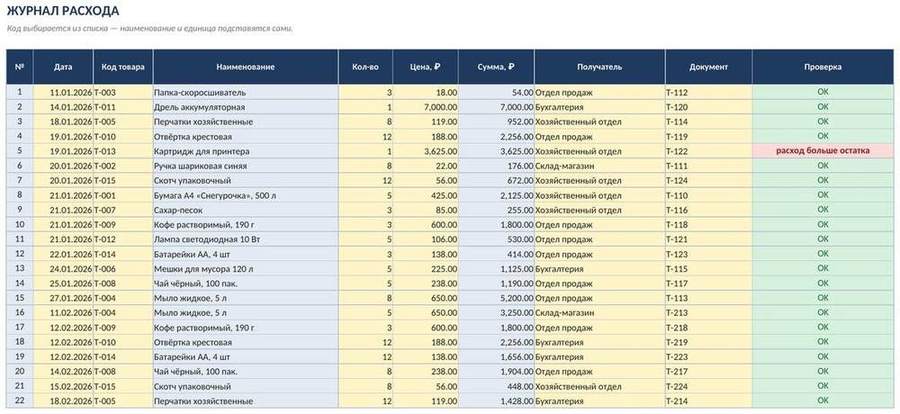
Task: Select date cell 11.01.2026
Action: coord(63,92)
